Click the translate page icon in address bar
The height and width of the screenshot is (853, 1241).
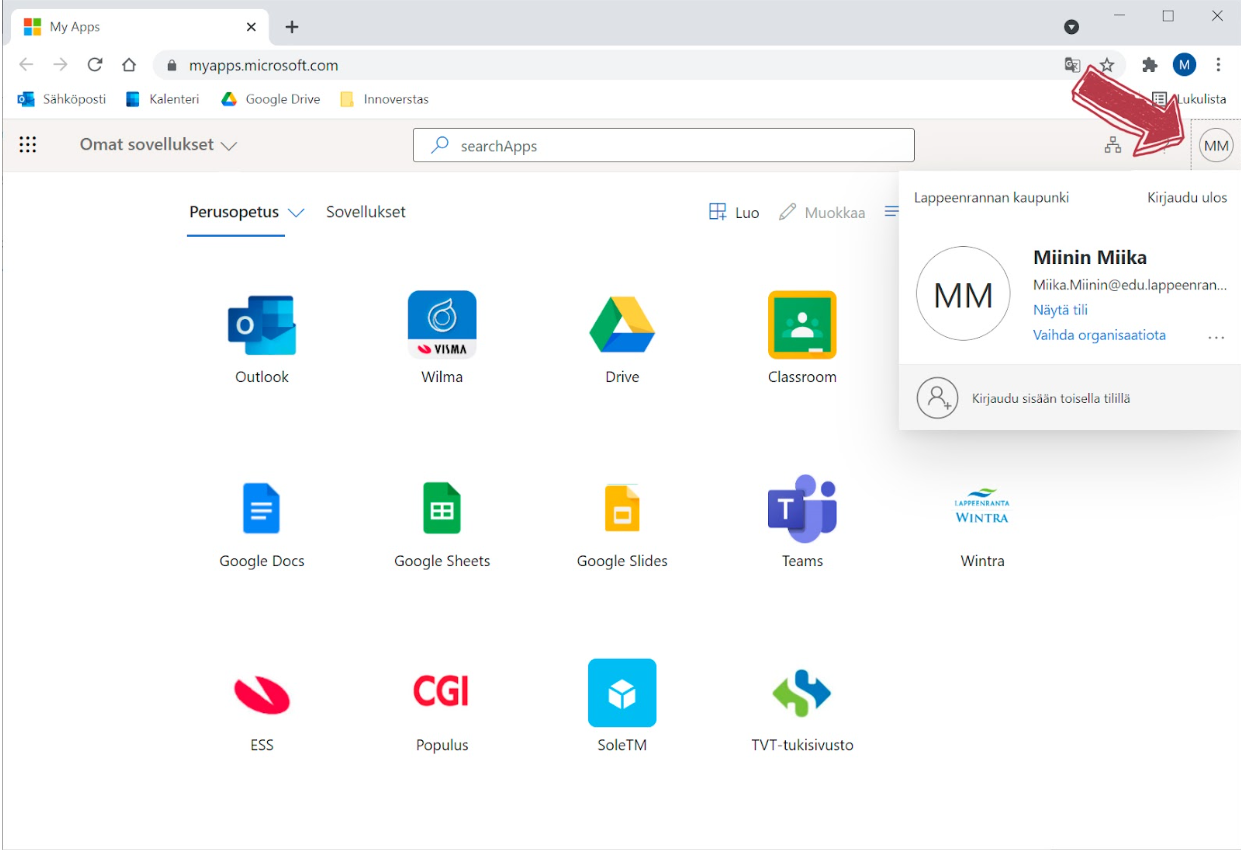[x=1072, y=65]
